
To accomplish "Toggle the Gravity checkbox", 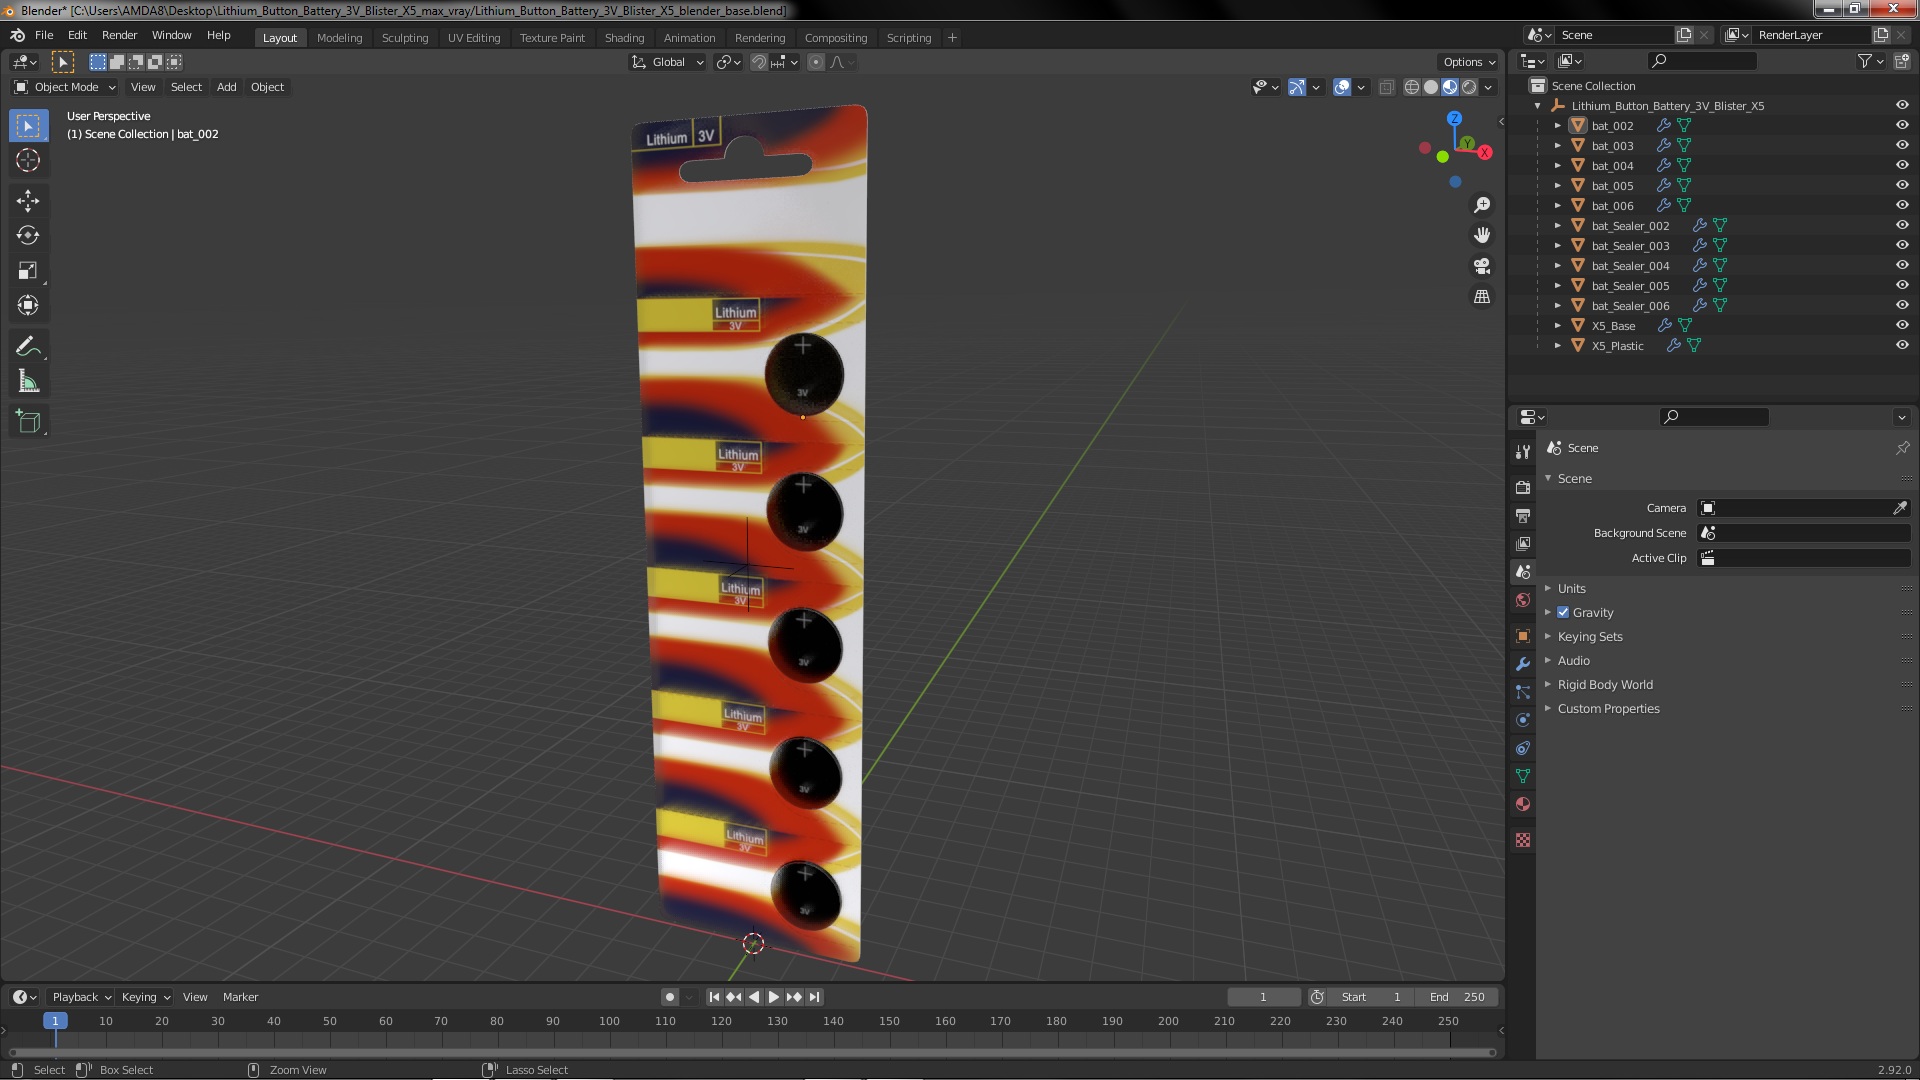I will pos(1563,612).
